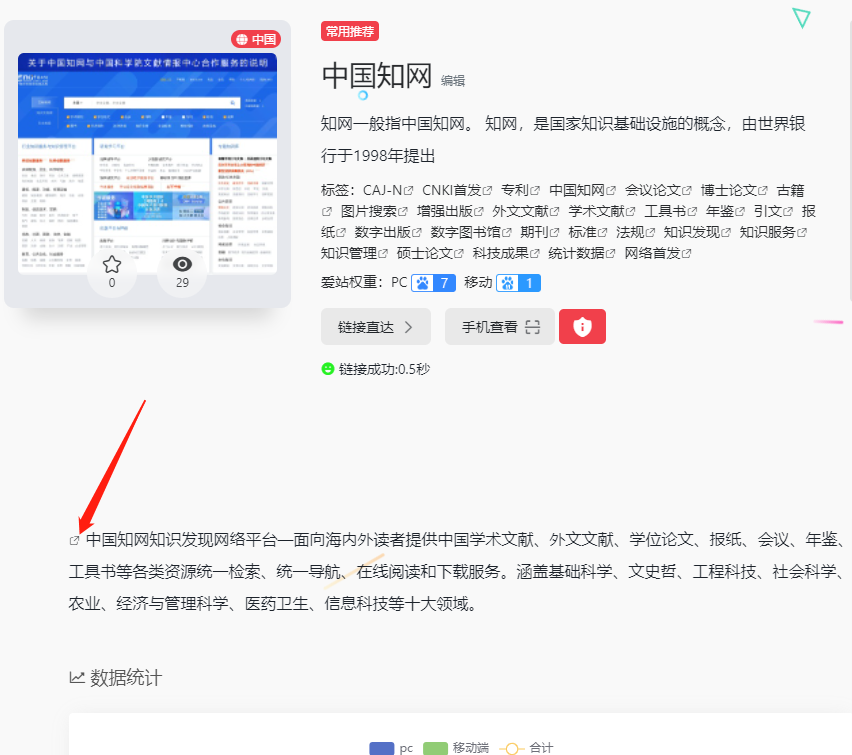Image resolution: width=852 pixels, height=755 pixels.
Task: Open the 年鉴 tag link
Action: click(725, 211)
